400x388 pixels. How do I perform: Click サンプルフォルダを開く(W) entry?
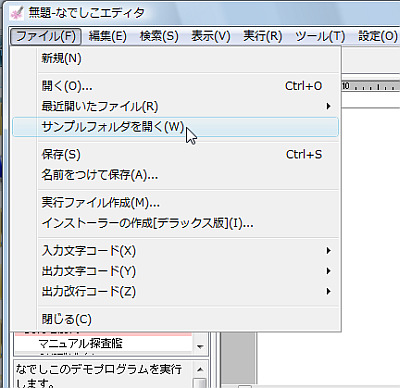coord(175,127)
